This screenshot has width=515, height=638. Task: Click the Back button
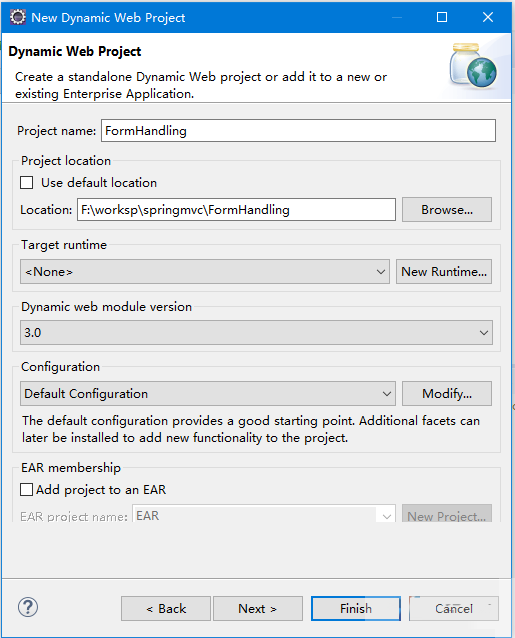pos(166,608)
